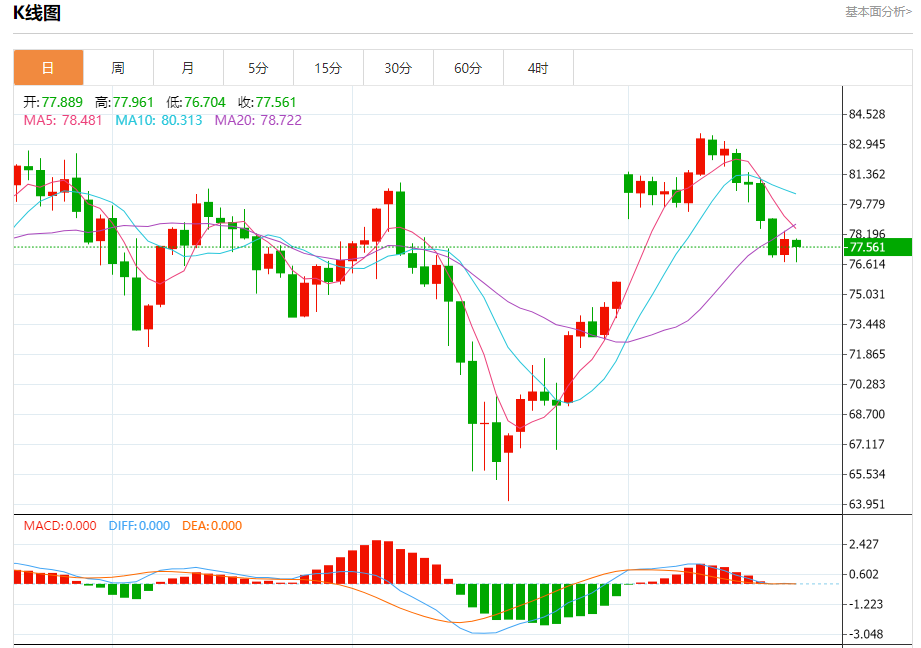Switch to the 周 weekly tab
Image resolution: width=921 pixels, height=648 pixels.
coord(118,68)
